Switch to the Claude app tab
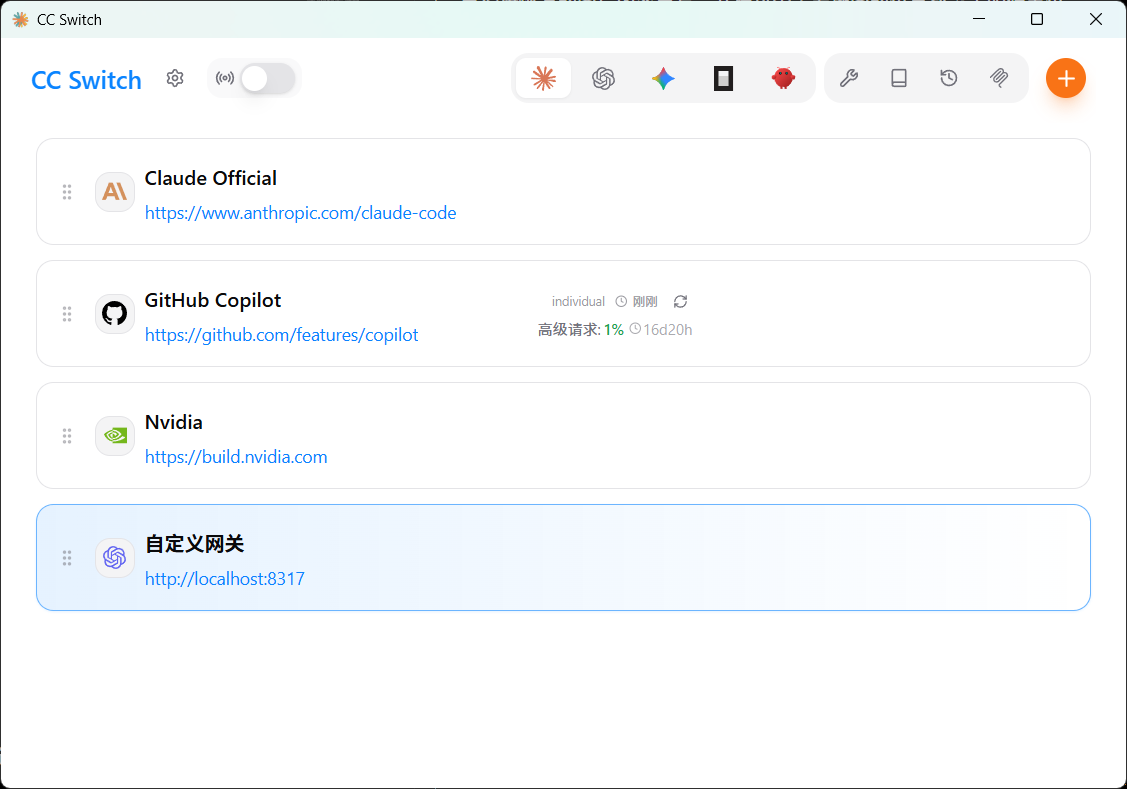Image resolution: width=1127 pixels, height=789 pixels. pyautogui.click(x=543, y=78)
